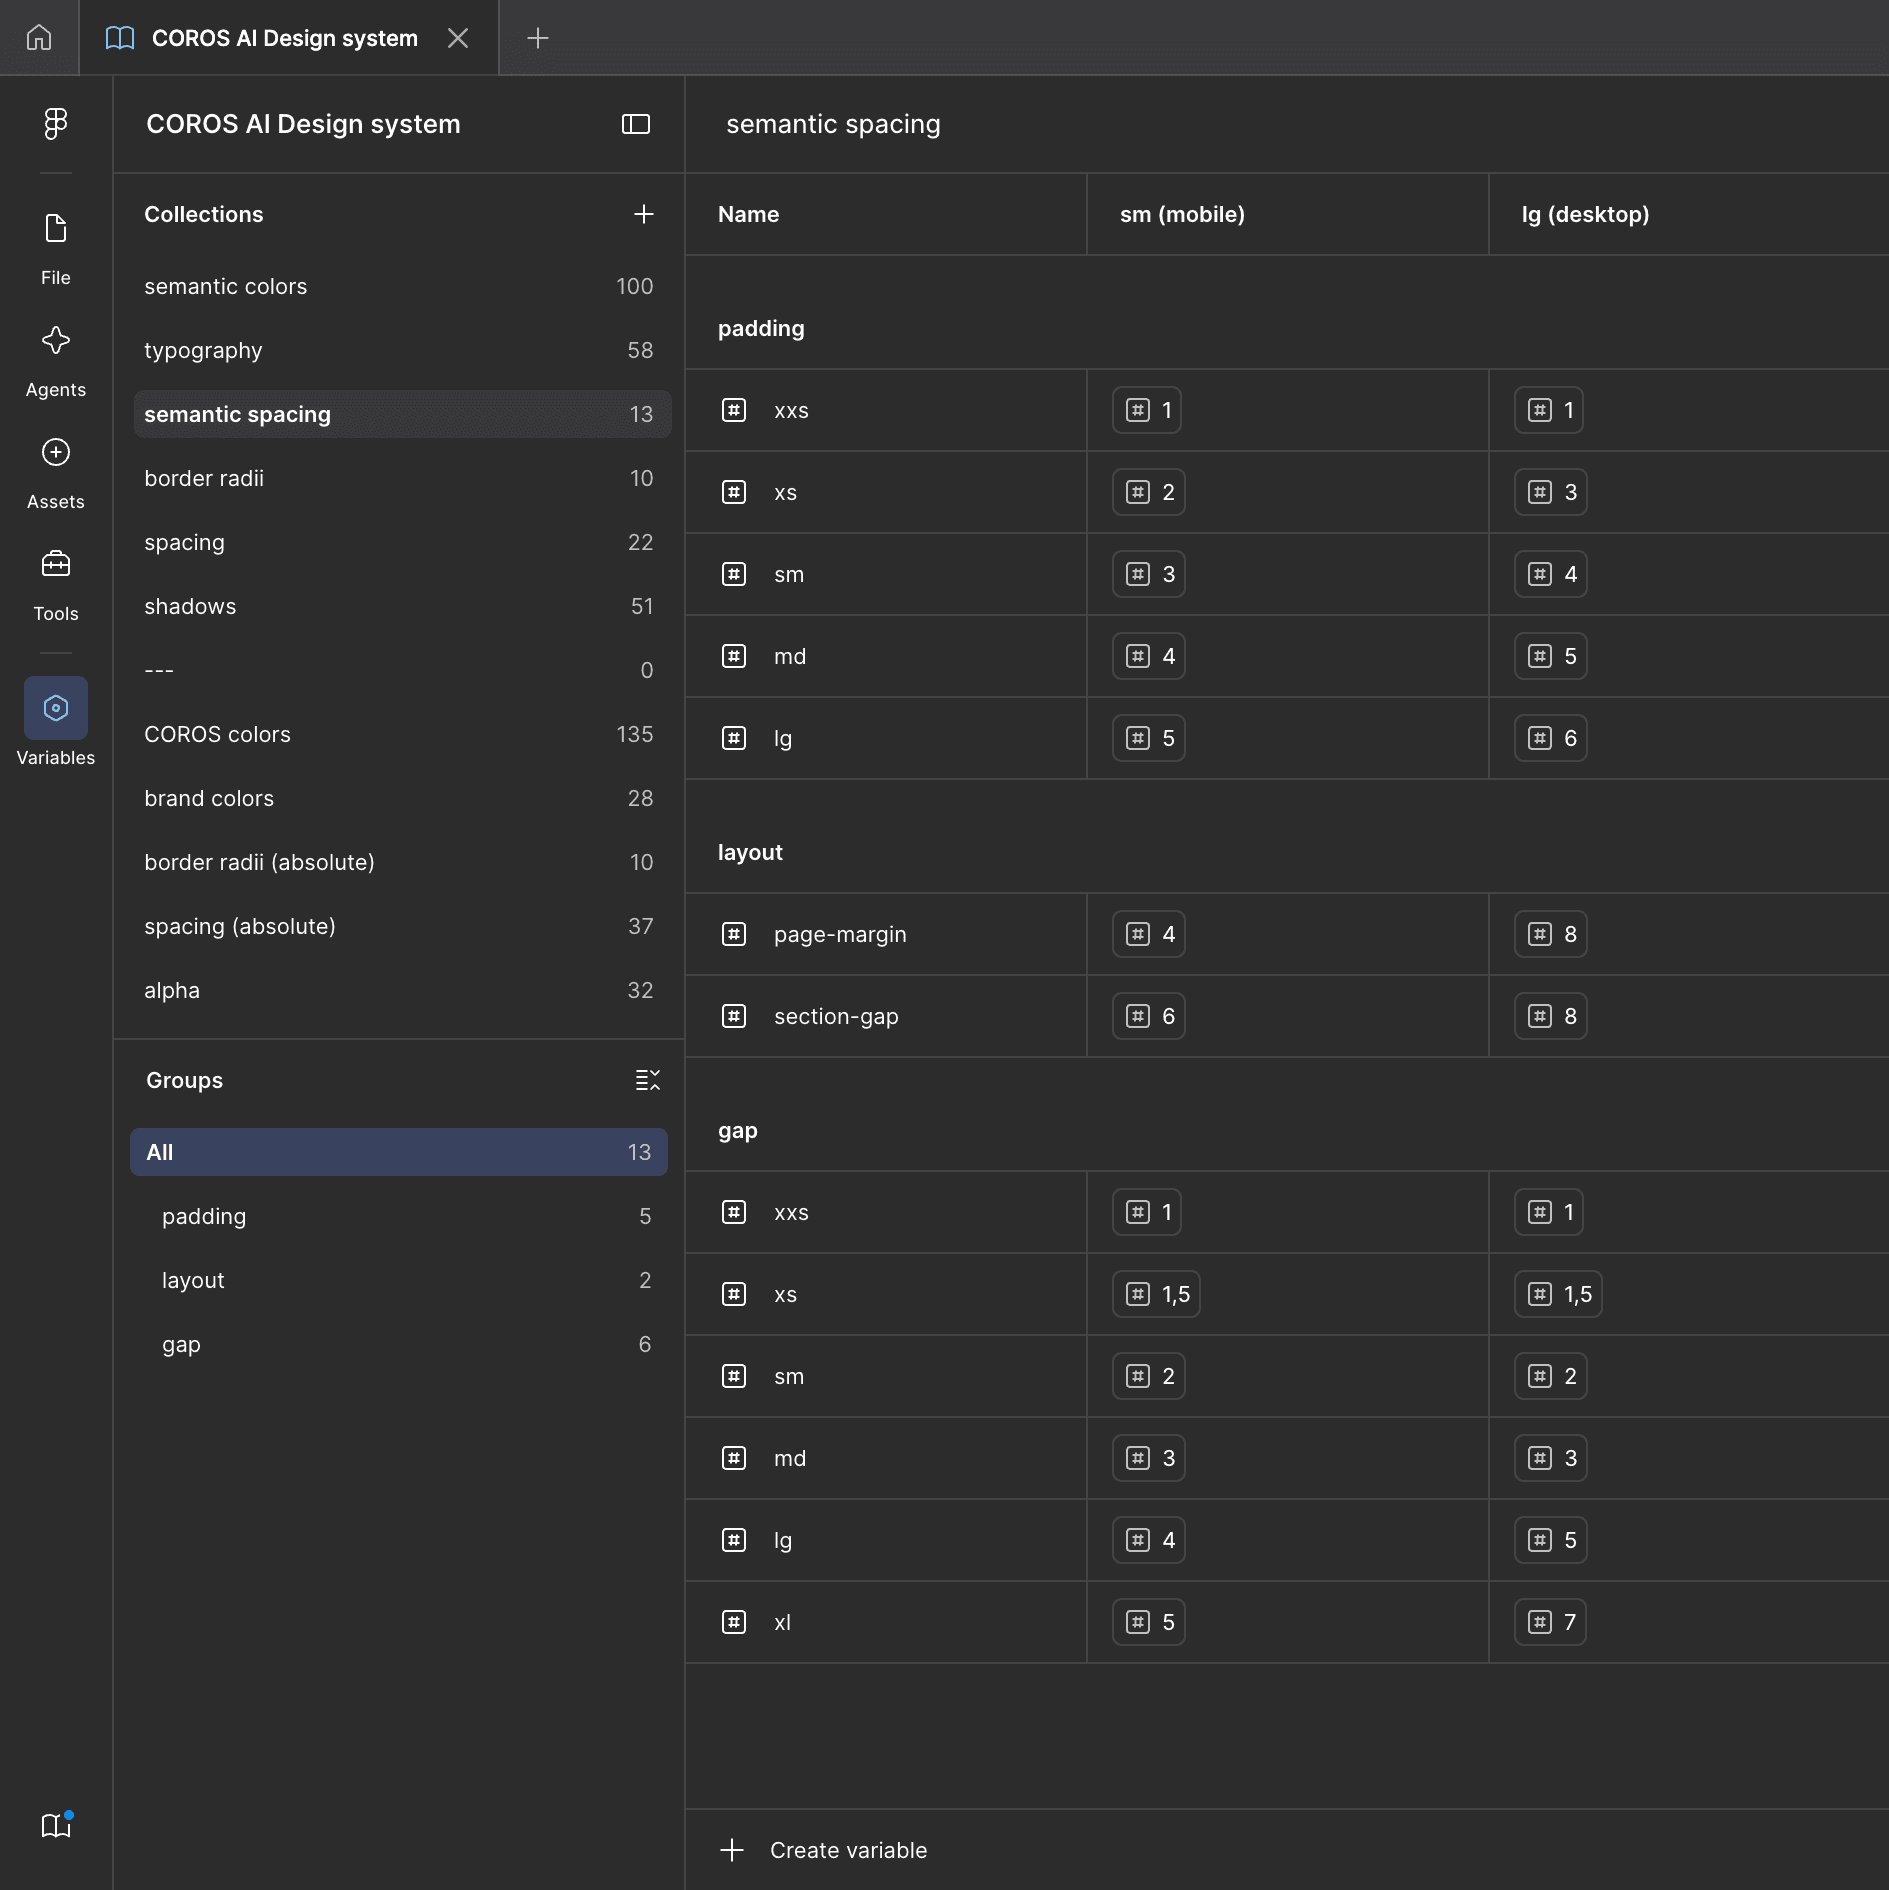Click the gap group heading in table
This screenshot has width=1889, height=1890.
[738, 1130]
